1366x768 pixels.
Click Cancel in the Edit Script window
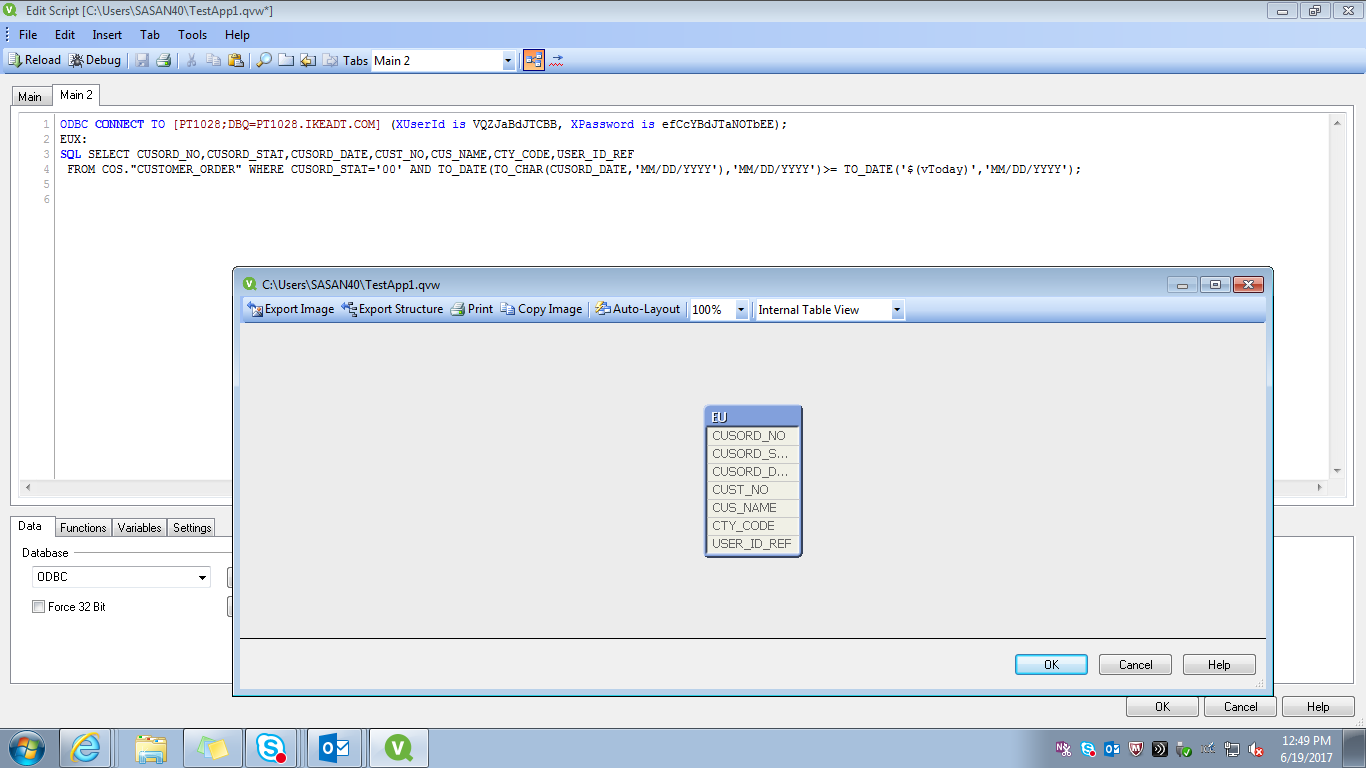[1240, 707]
